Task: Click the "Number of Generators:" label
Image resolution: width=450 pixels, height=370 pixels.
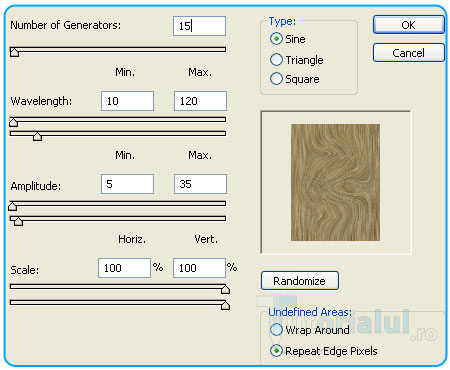Action: pos(66,25)
